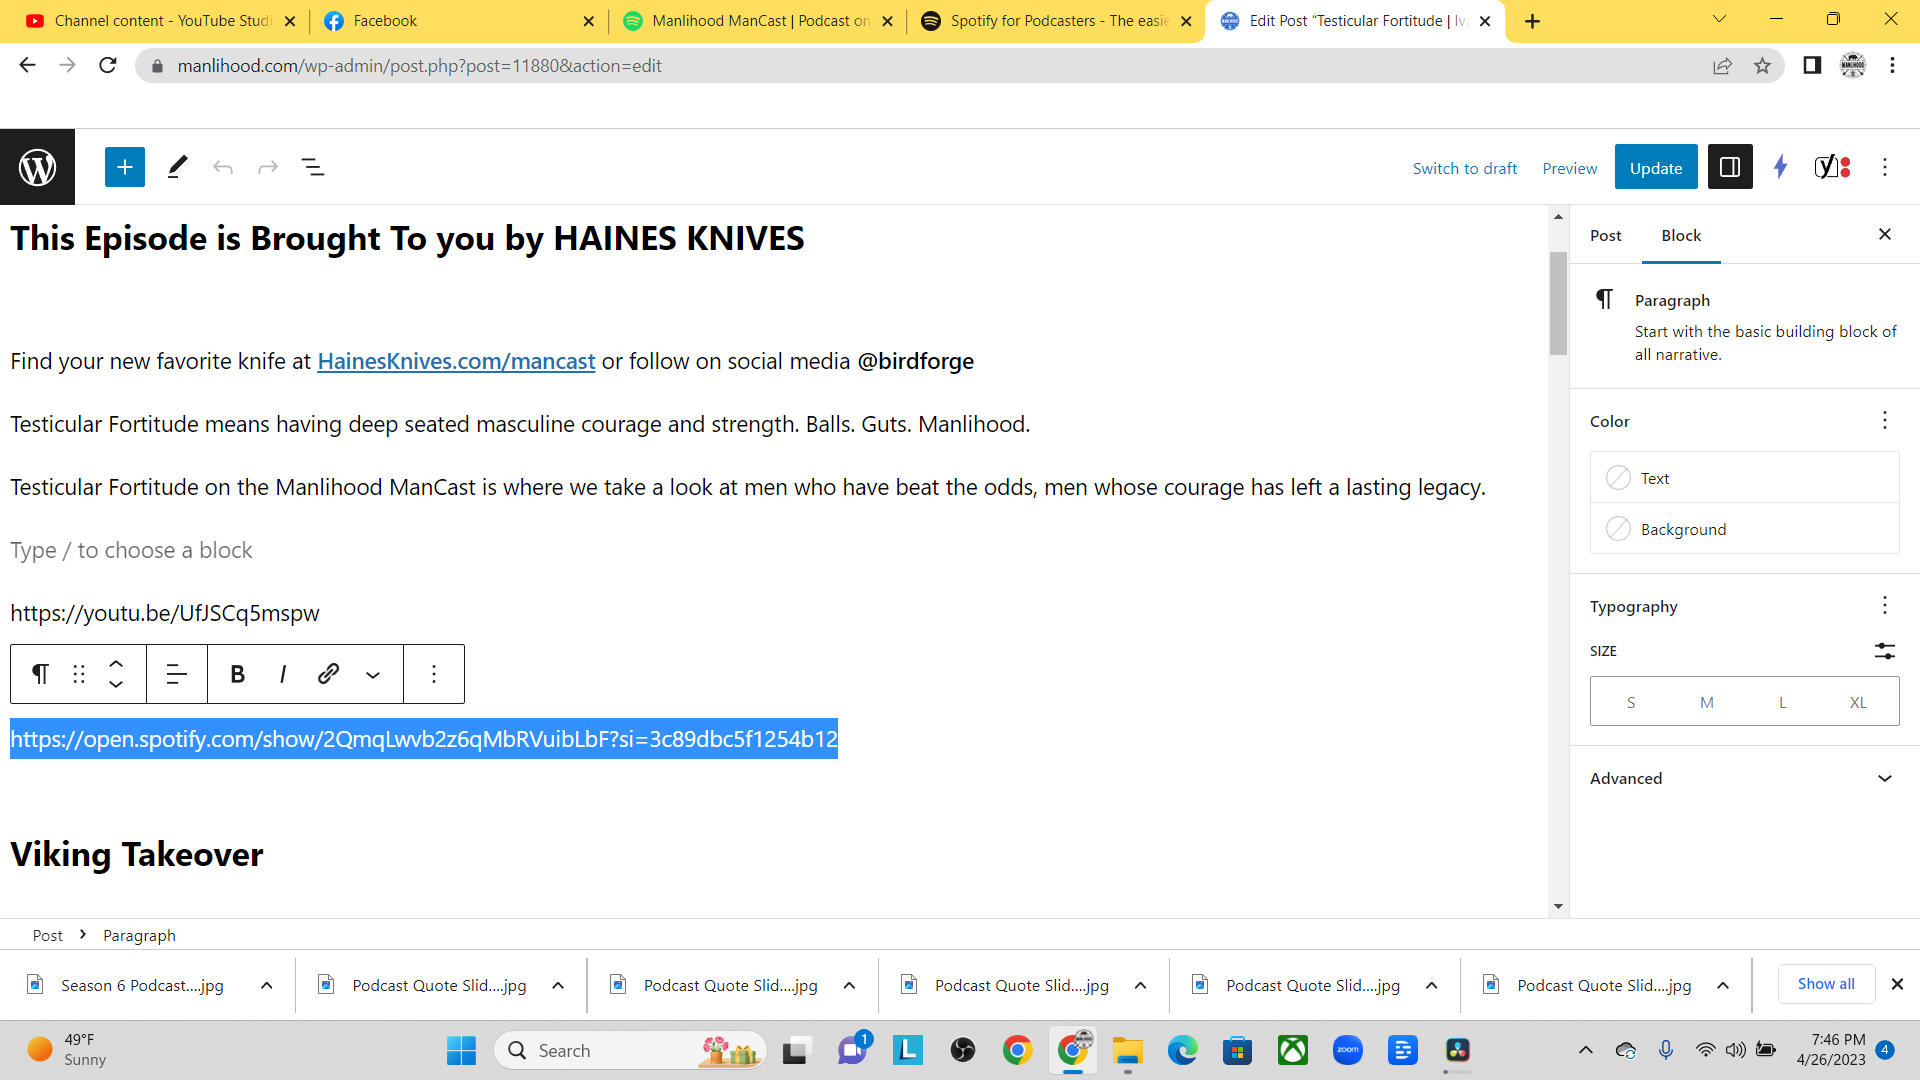Open the HainesKnives.com/mancast link
The height and width of the screenshot is (1080, 1920).
[456, 361]
